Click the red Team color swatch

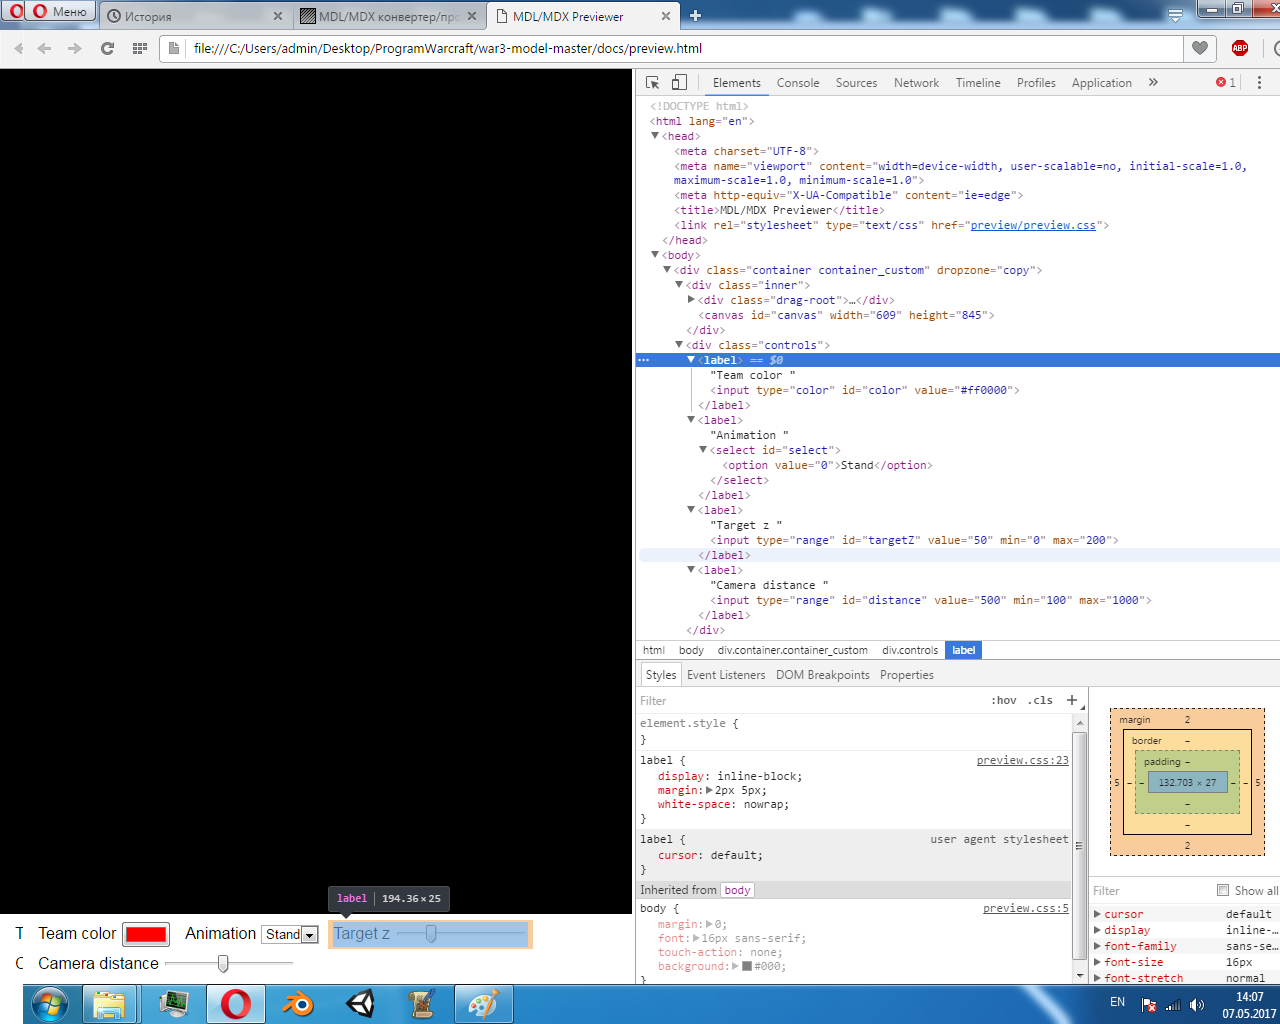click(146, 934)
